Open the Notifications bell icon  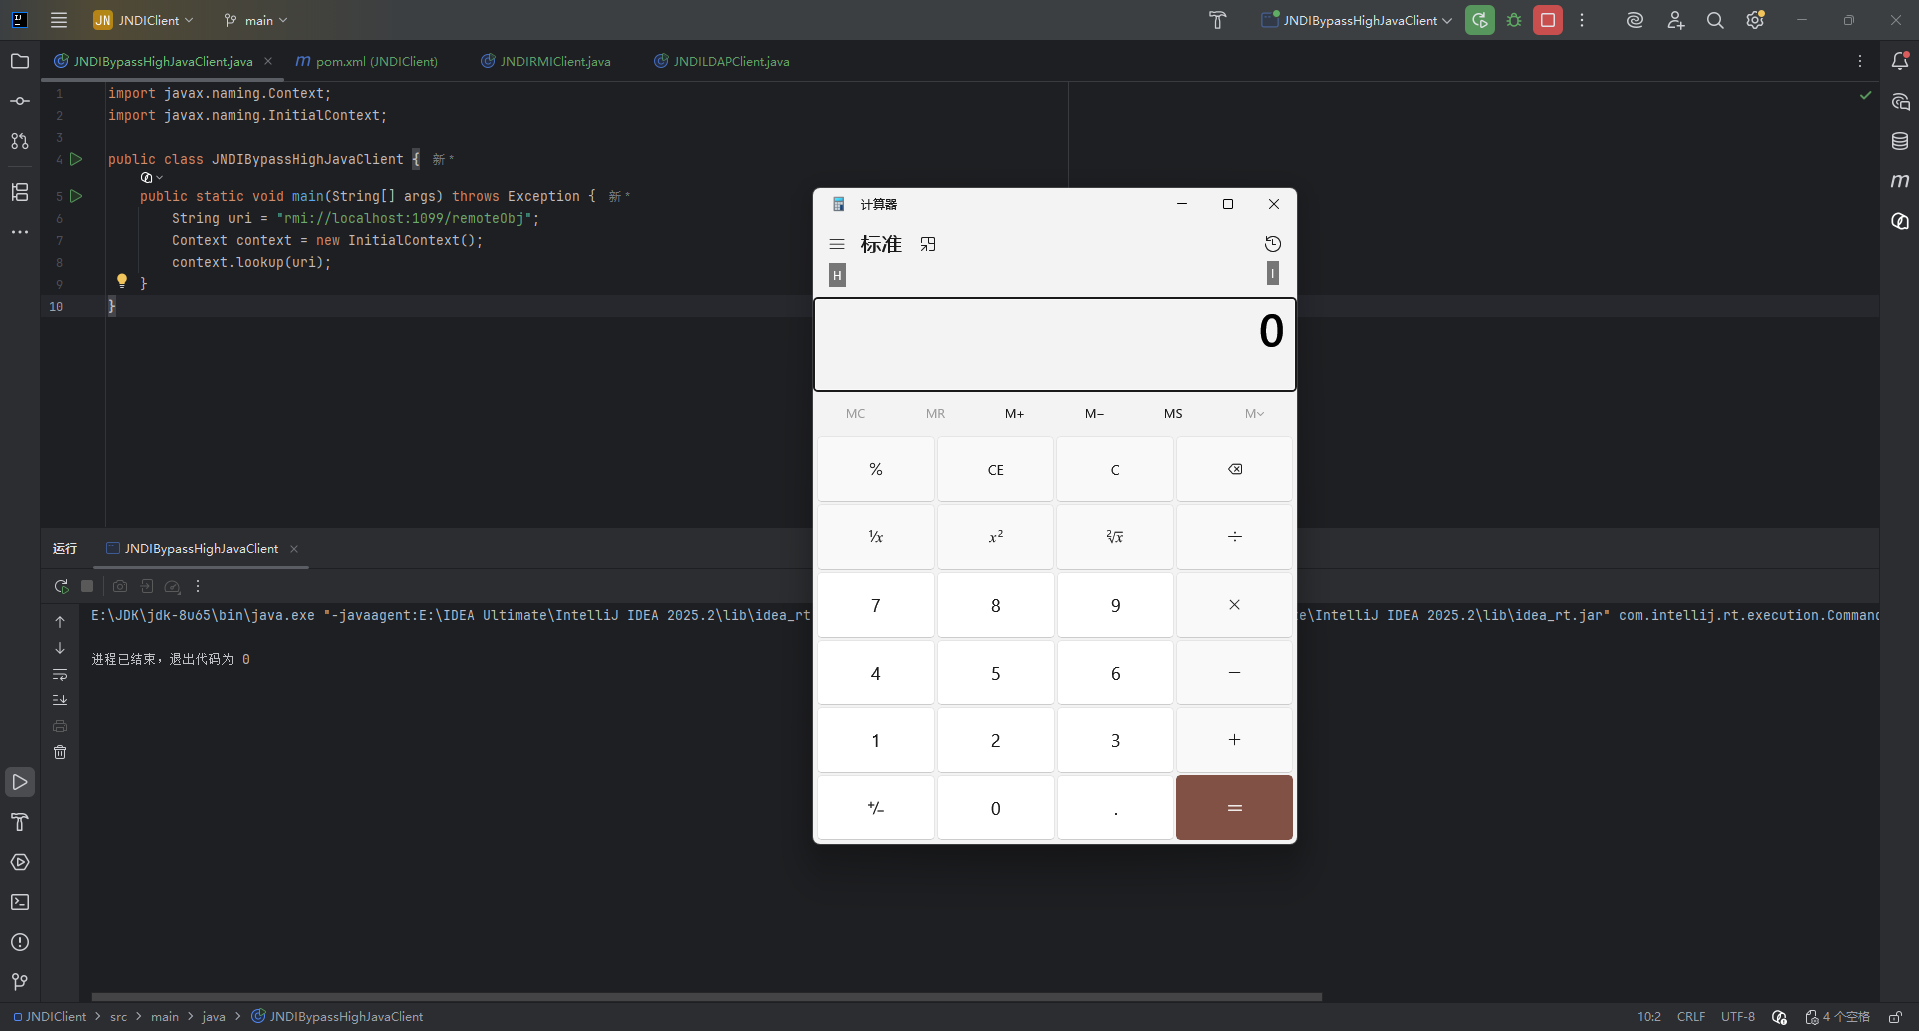(x=1900, y=61)
